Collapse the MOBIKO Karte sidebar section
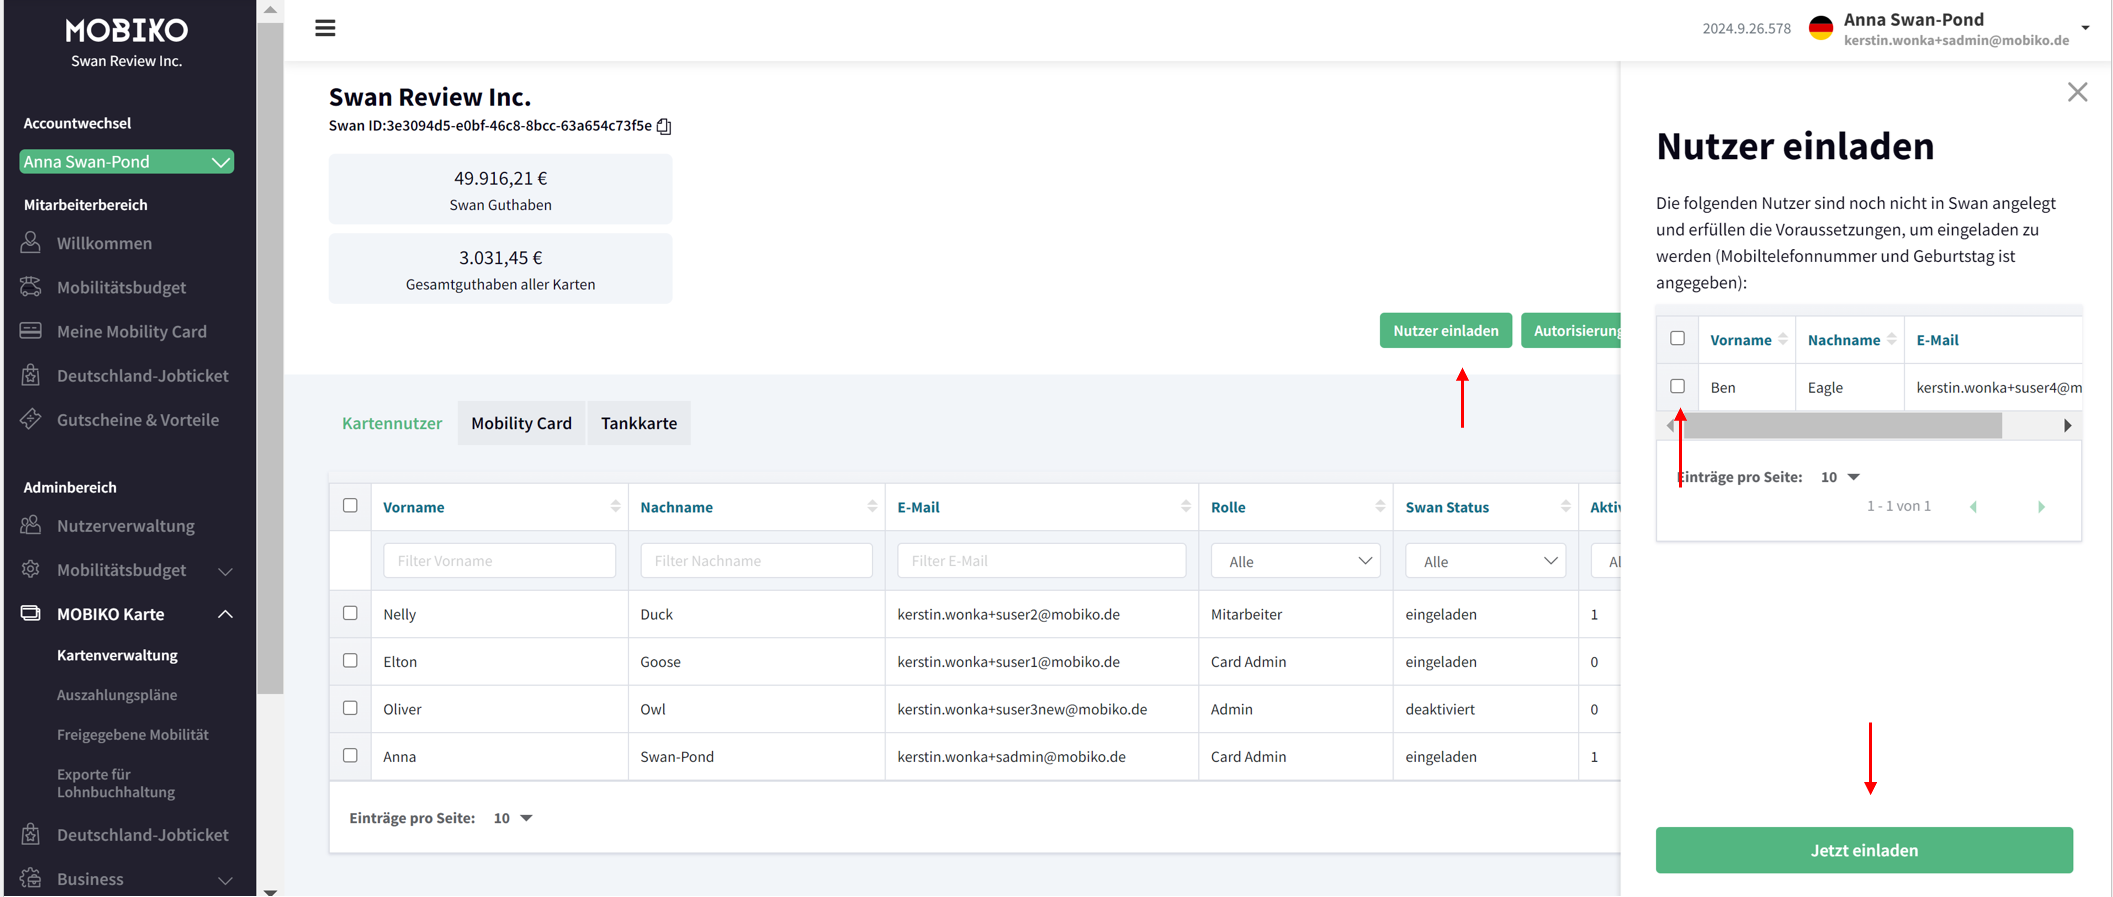 tap(225, 614)
